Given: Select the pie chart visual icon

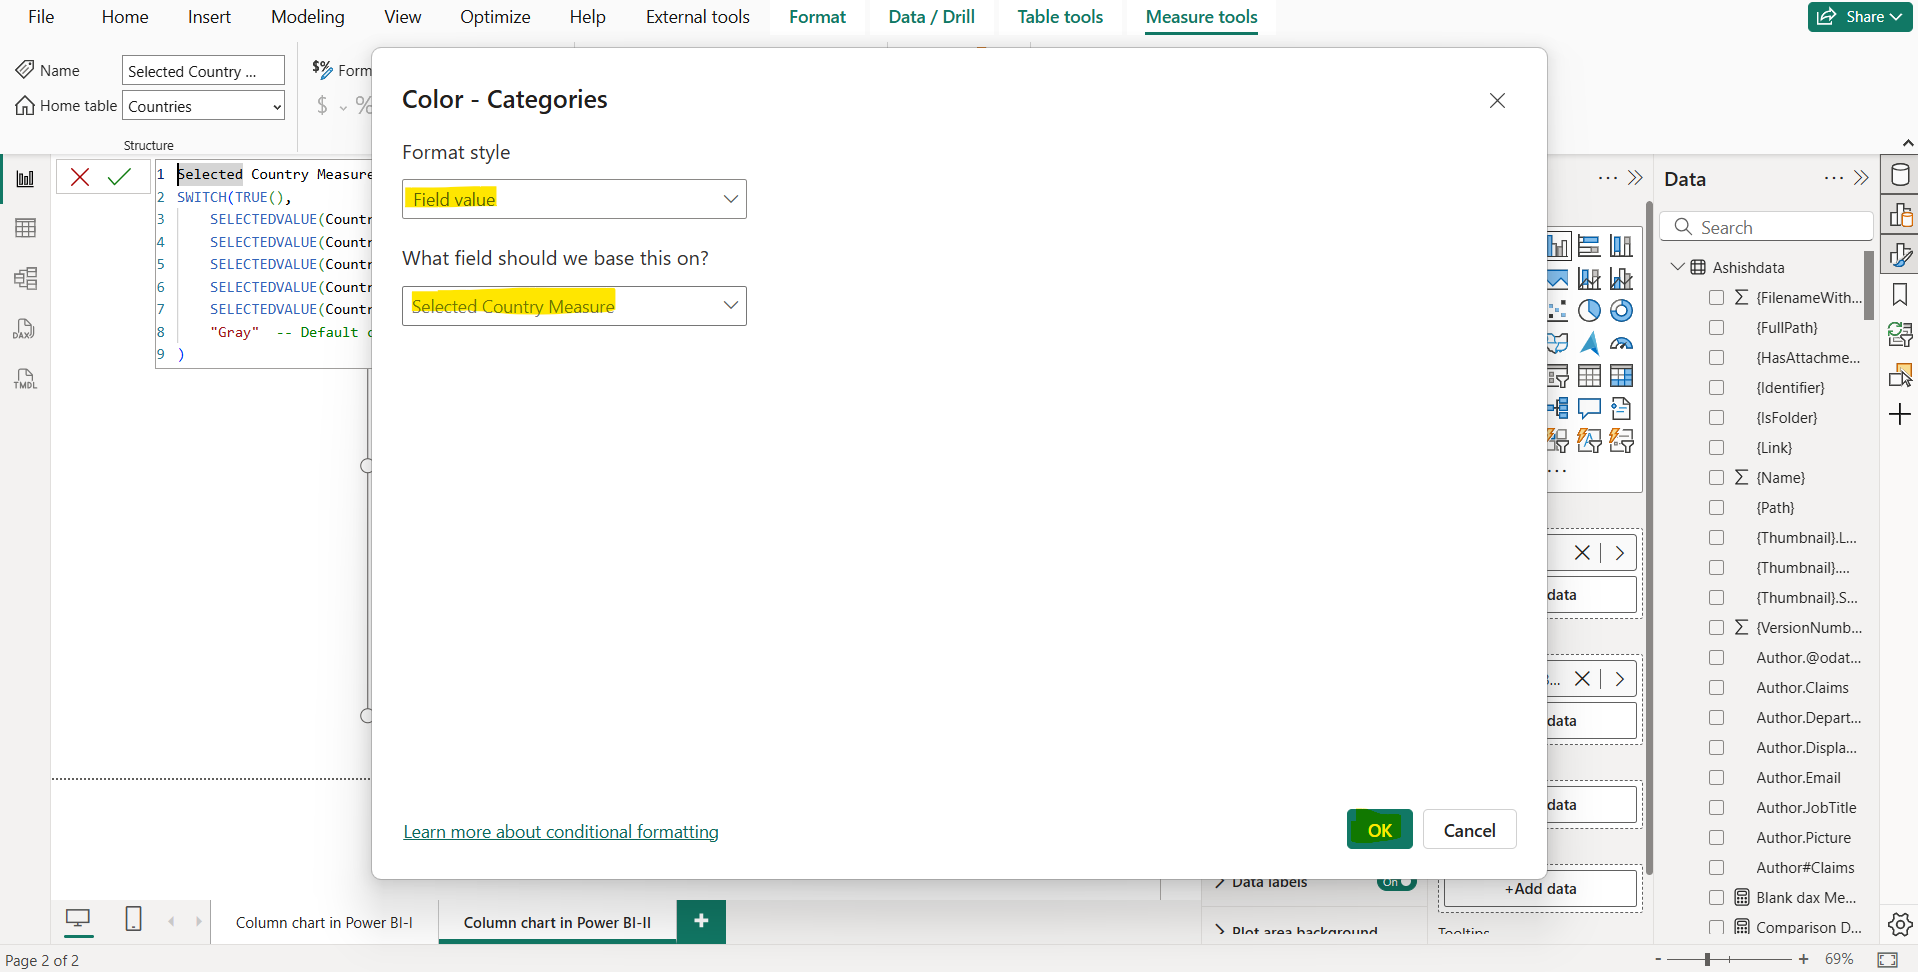Looking at the screenshot, I should (x=1589, y=311).
